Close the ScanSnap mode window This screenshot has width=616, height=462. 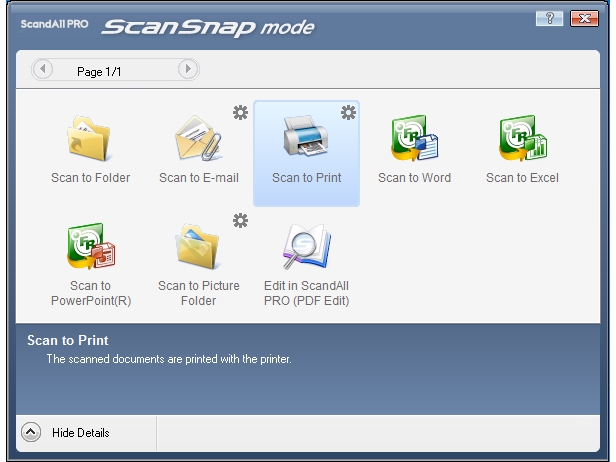tap(584, 18)
